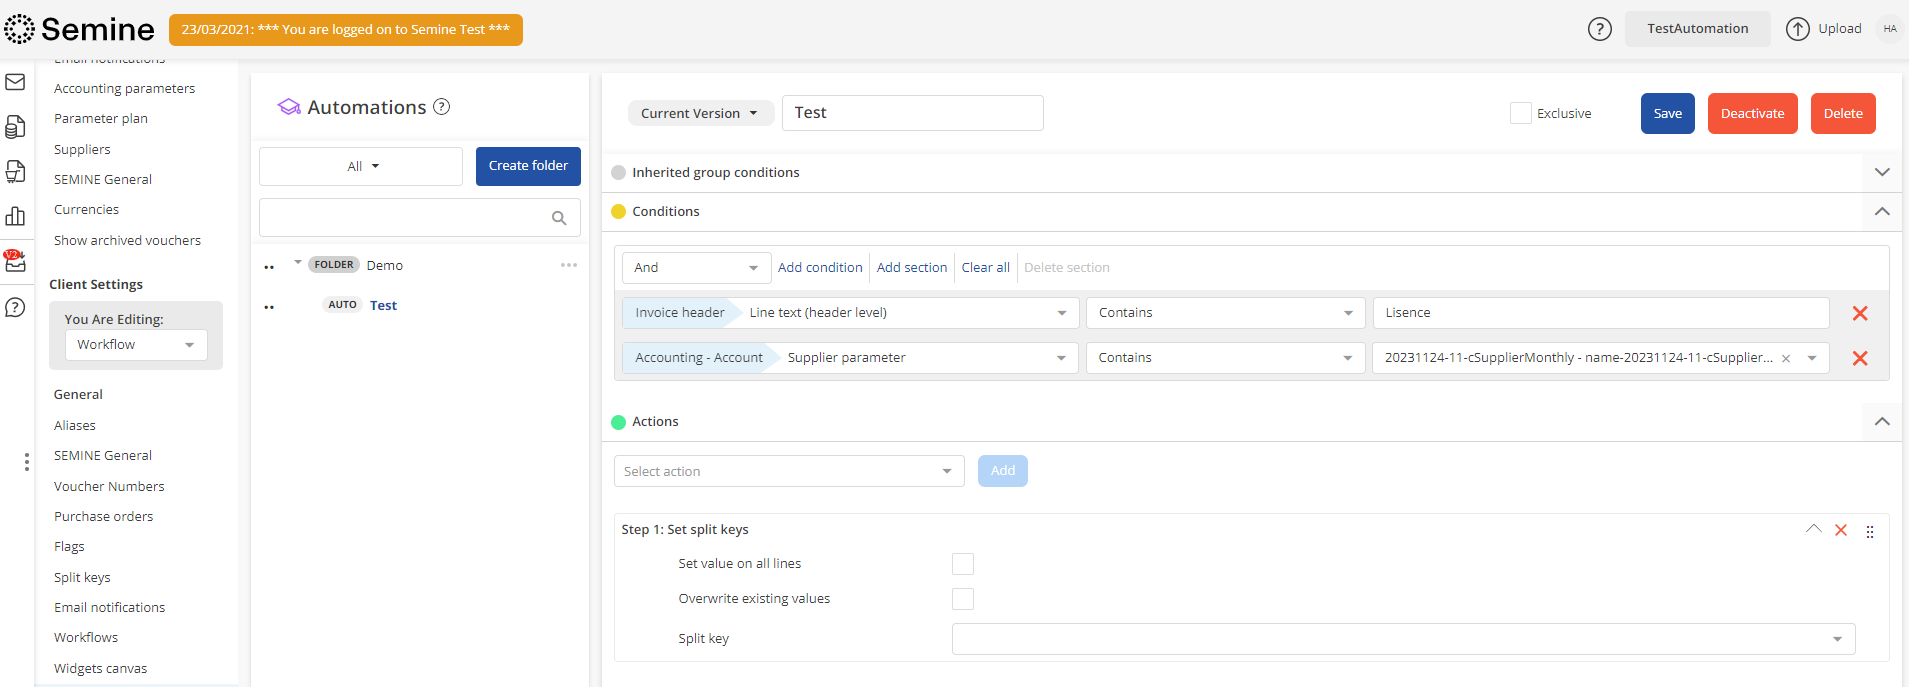
Task: Click Automations help info icon
Action: coord(441,107)
